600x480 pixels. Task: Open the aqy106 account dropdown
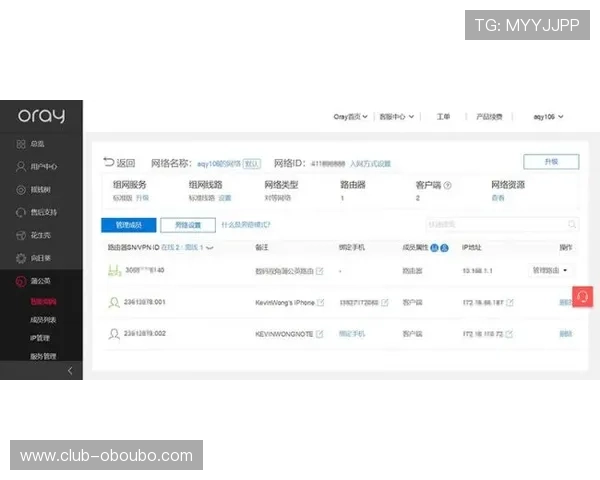548,116
